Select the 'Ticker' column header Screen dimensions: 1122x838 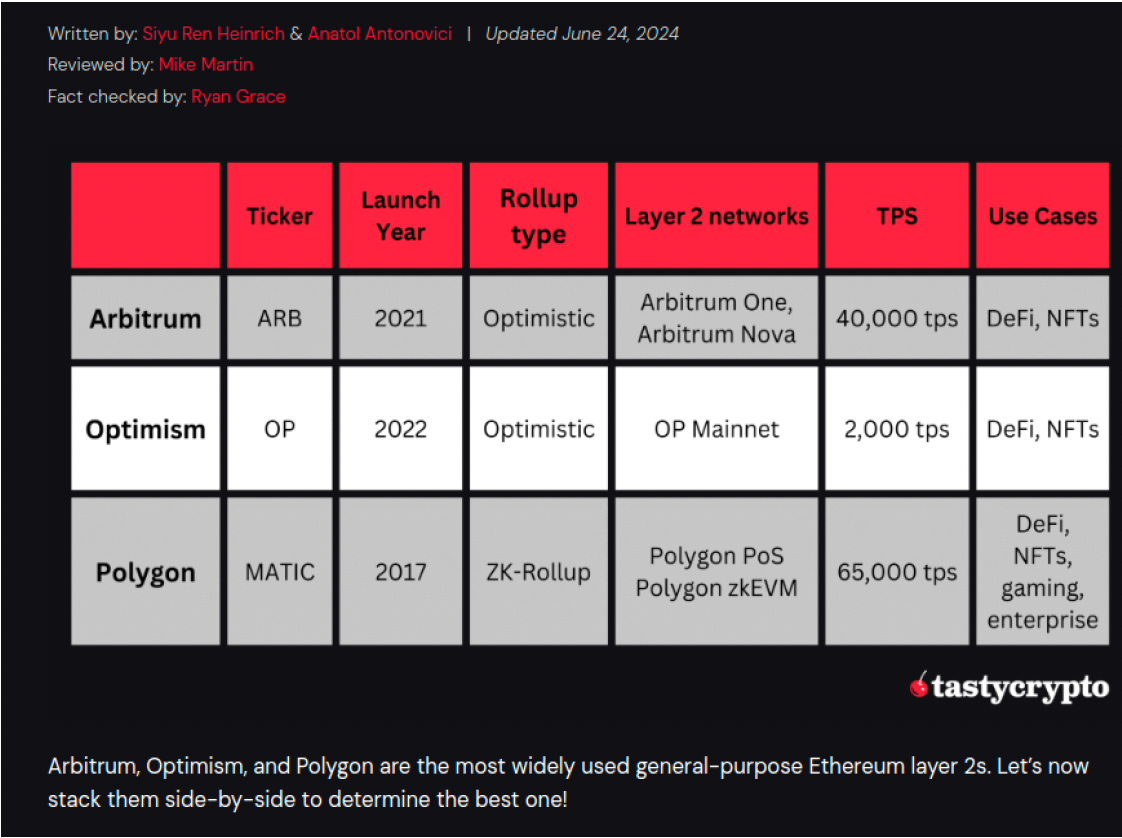280,215
